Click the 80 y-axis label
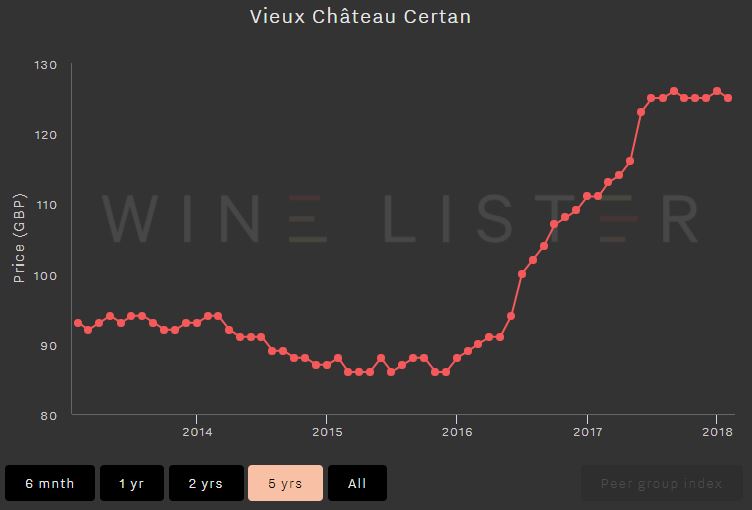Screen dimensions: 752x510 48,415
